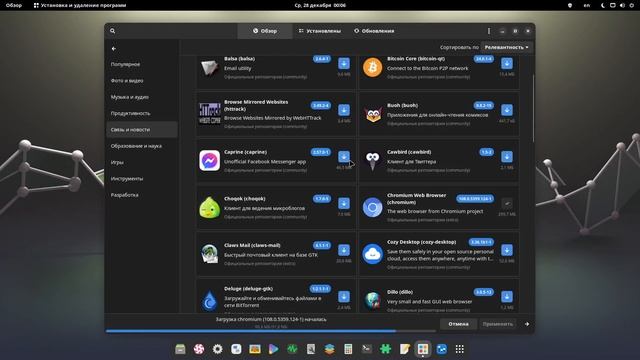Download the Buoh comics reader
640x360 pixels.
pos(507,110)
